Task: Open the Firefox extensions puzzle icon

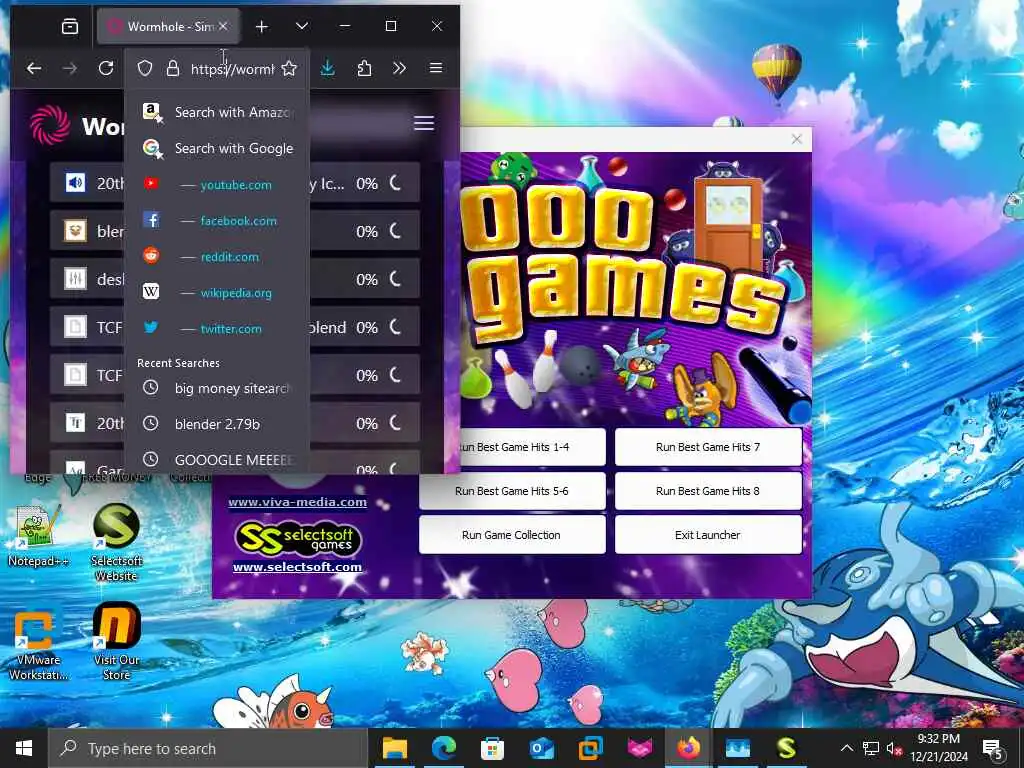Action: pyautogui.click(x=364, y=68)
